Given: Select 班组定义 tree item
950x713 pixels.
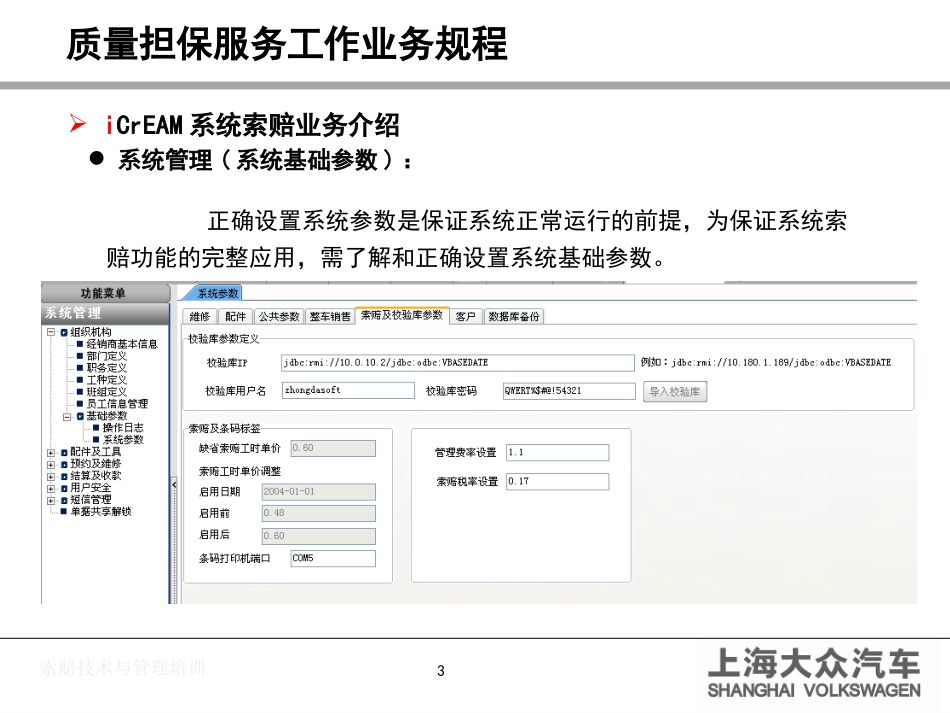Looking at the screenshot, I should click(107, 392).
